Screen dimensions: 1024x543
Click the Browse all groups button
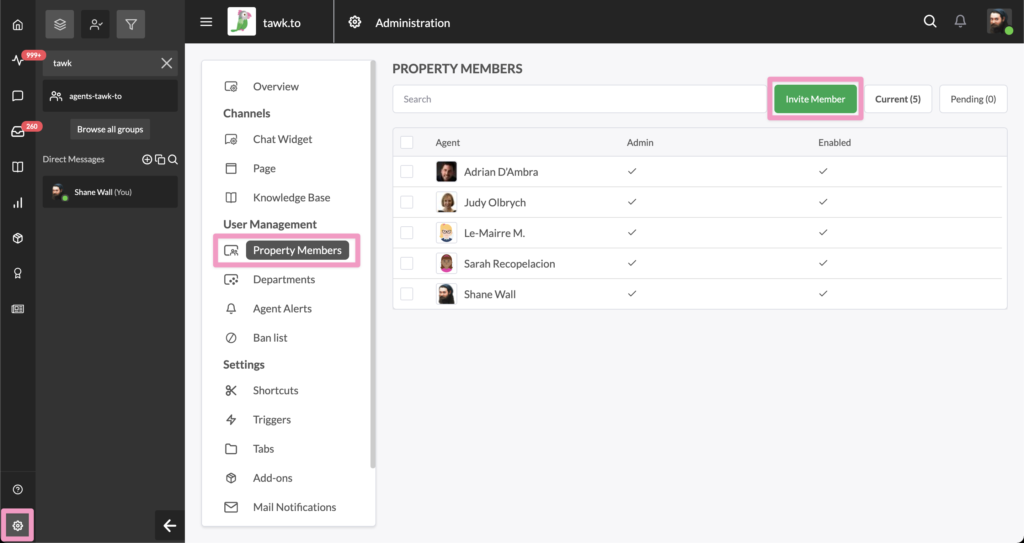pos(110,129)
